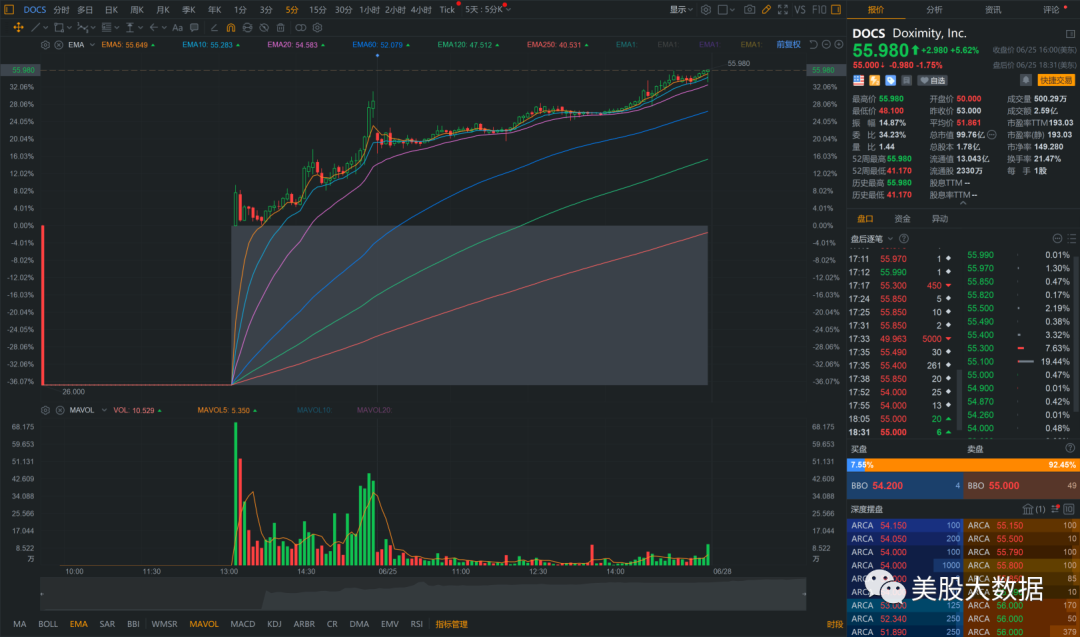Toggle the right quote panel icon
The width and height of the screenshot is (1080, 637).
(x=836, y=10)
